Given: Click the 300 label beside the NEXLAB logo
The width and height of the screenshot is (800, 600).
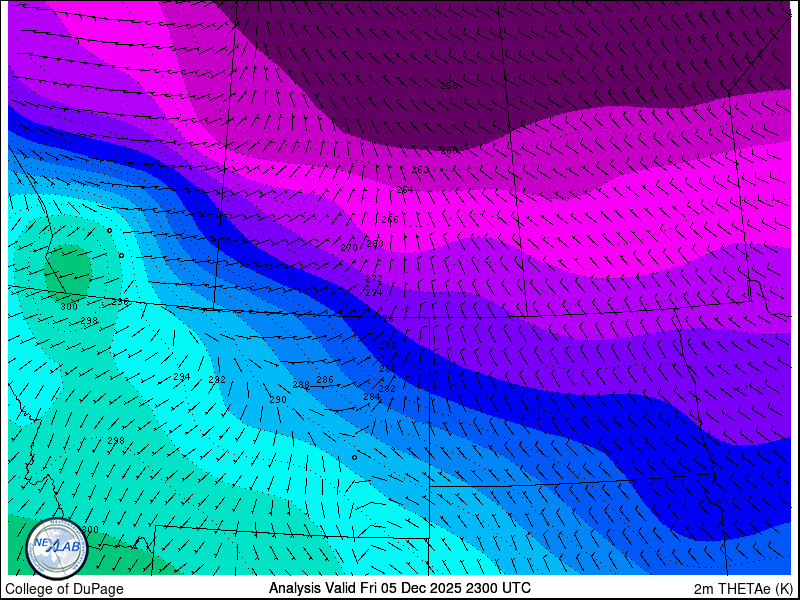Looking at the screenshot, I should (x=90, y=530).
